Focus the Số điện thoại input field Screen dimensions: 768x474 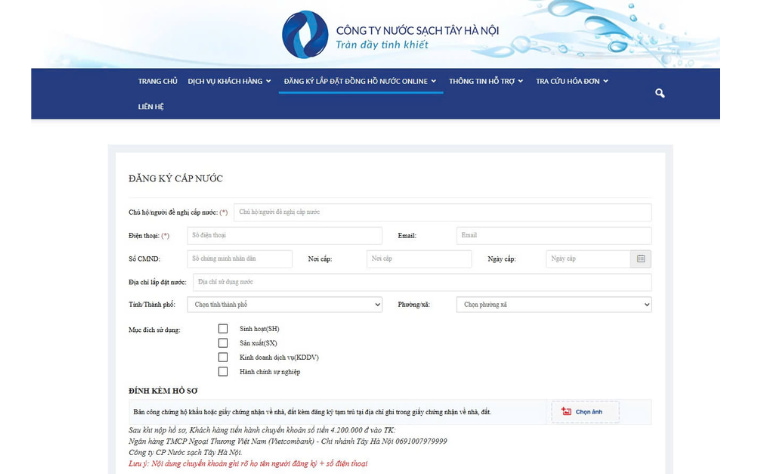point(285,236)
